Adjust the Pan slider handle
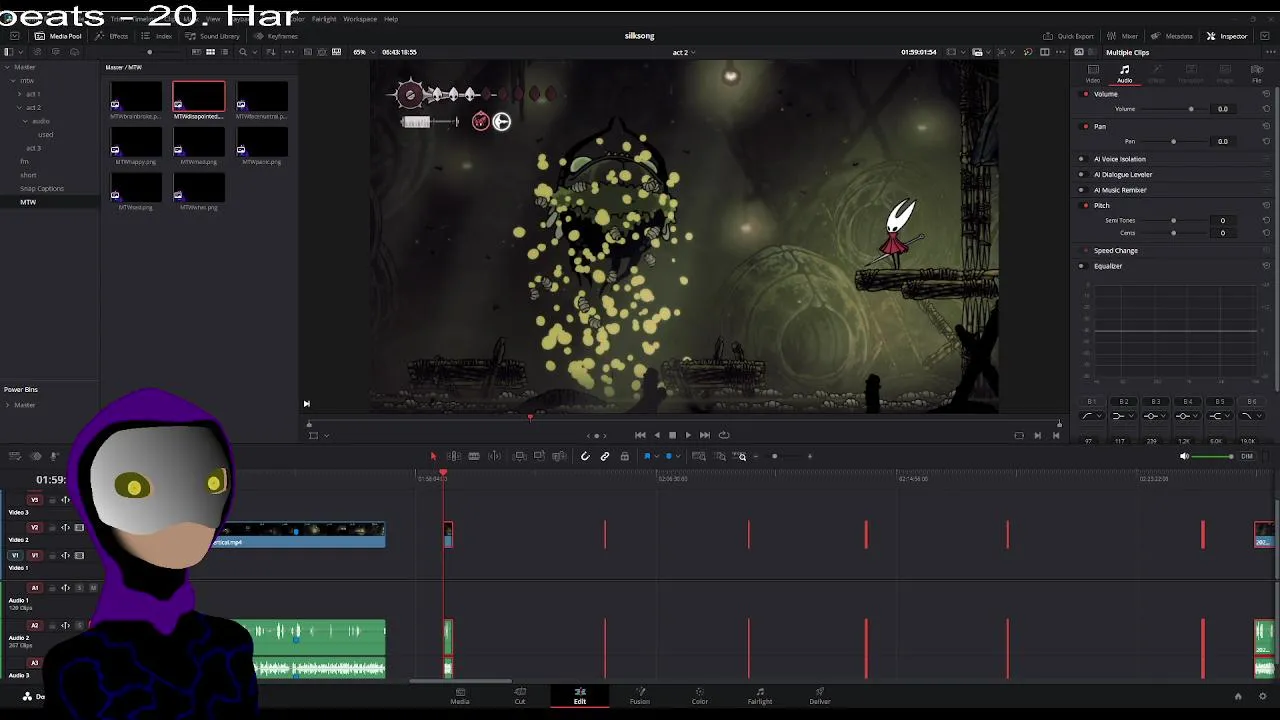 [1173, 141]
